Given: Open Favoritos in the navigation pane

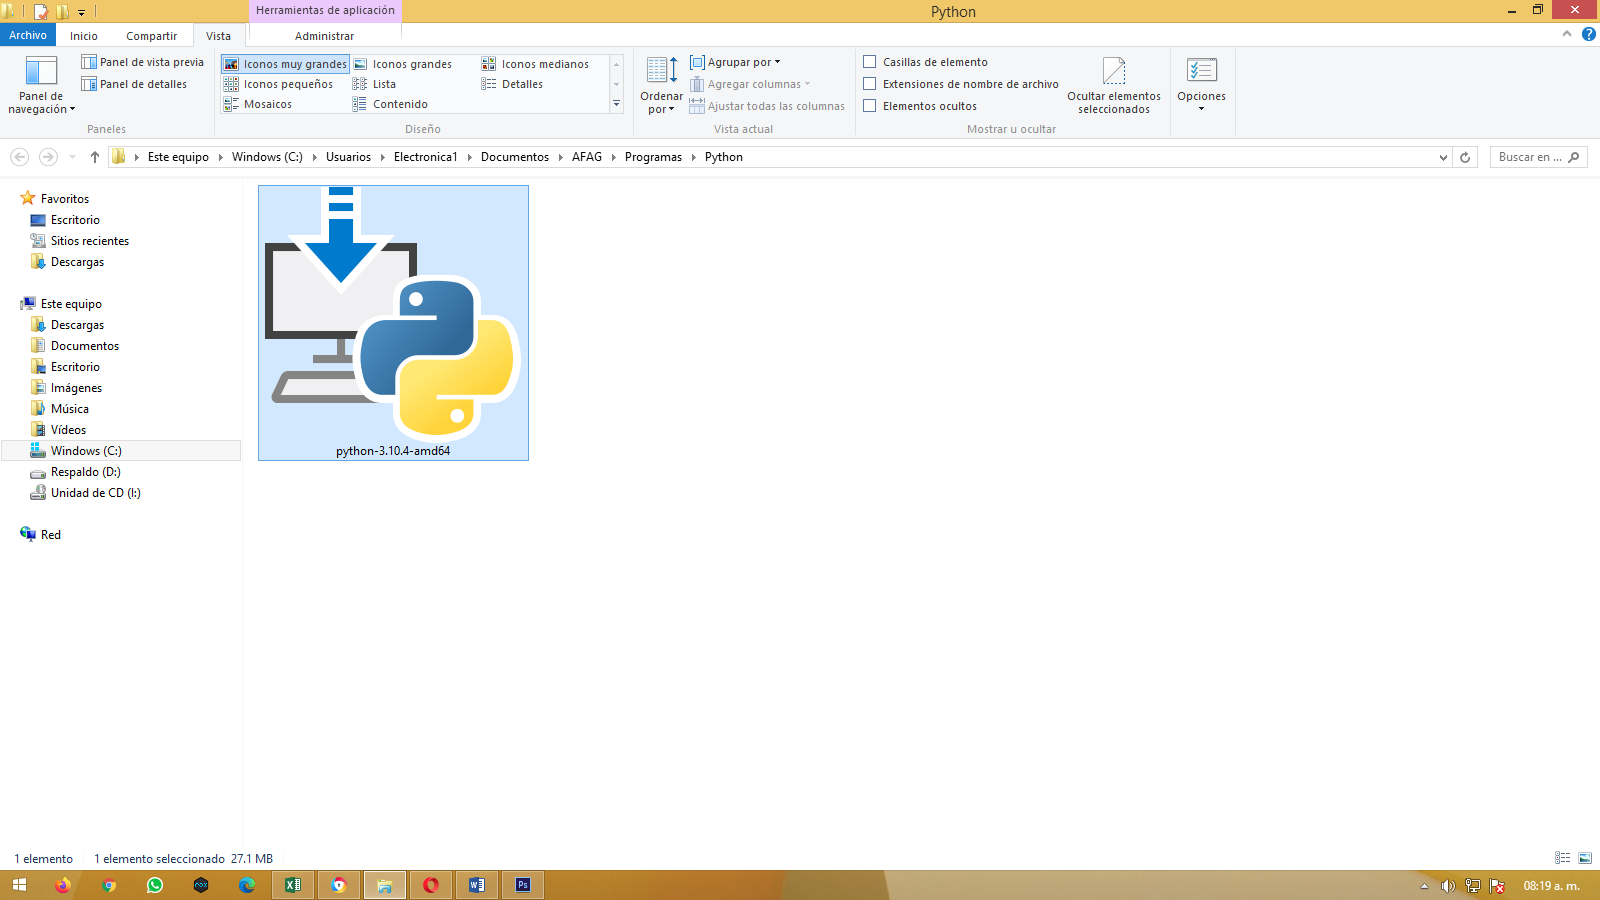Looking at the screenshot, I should coord(65,199).
